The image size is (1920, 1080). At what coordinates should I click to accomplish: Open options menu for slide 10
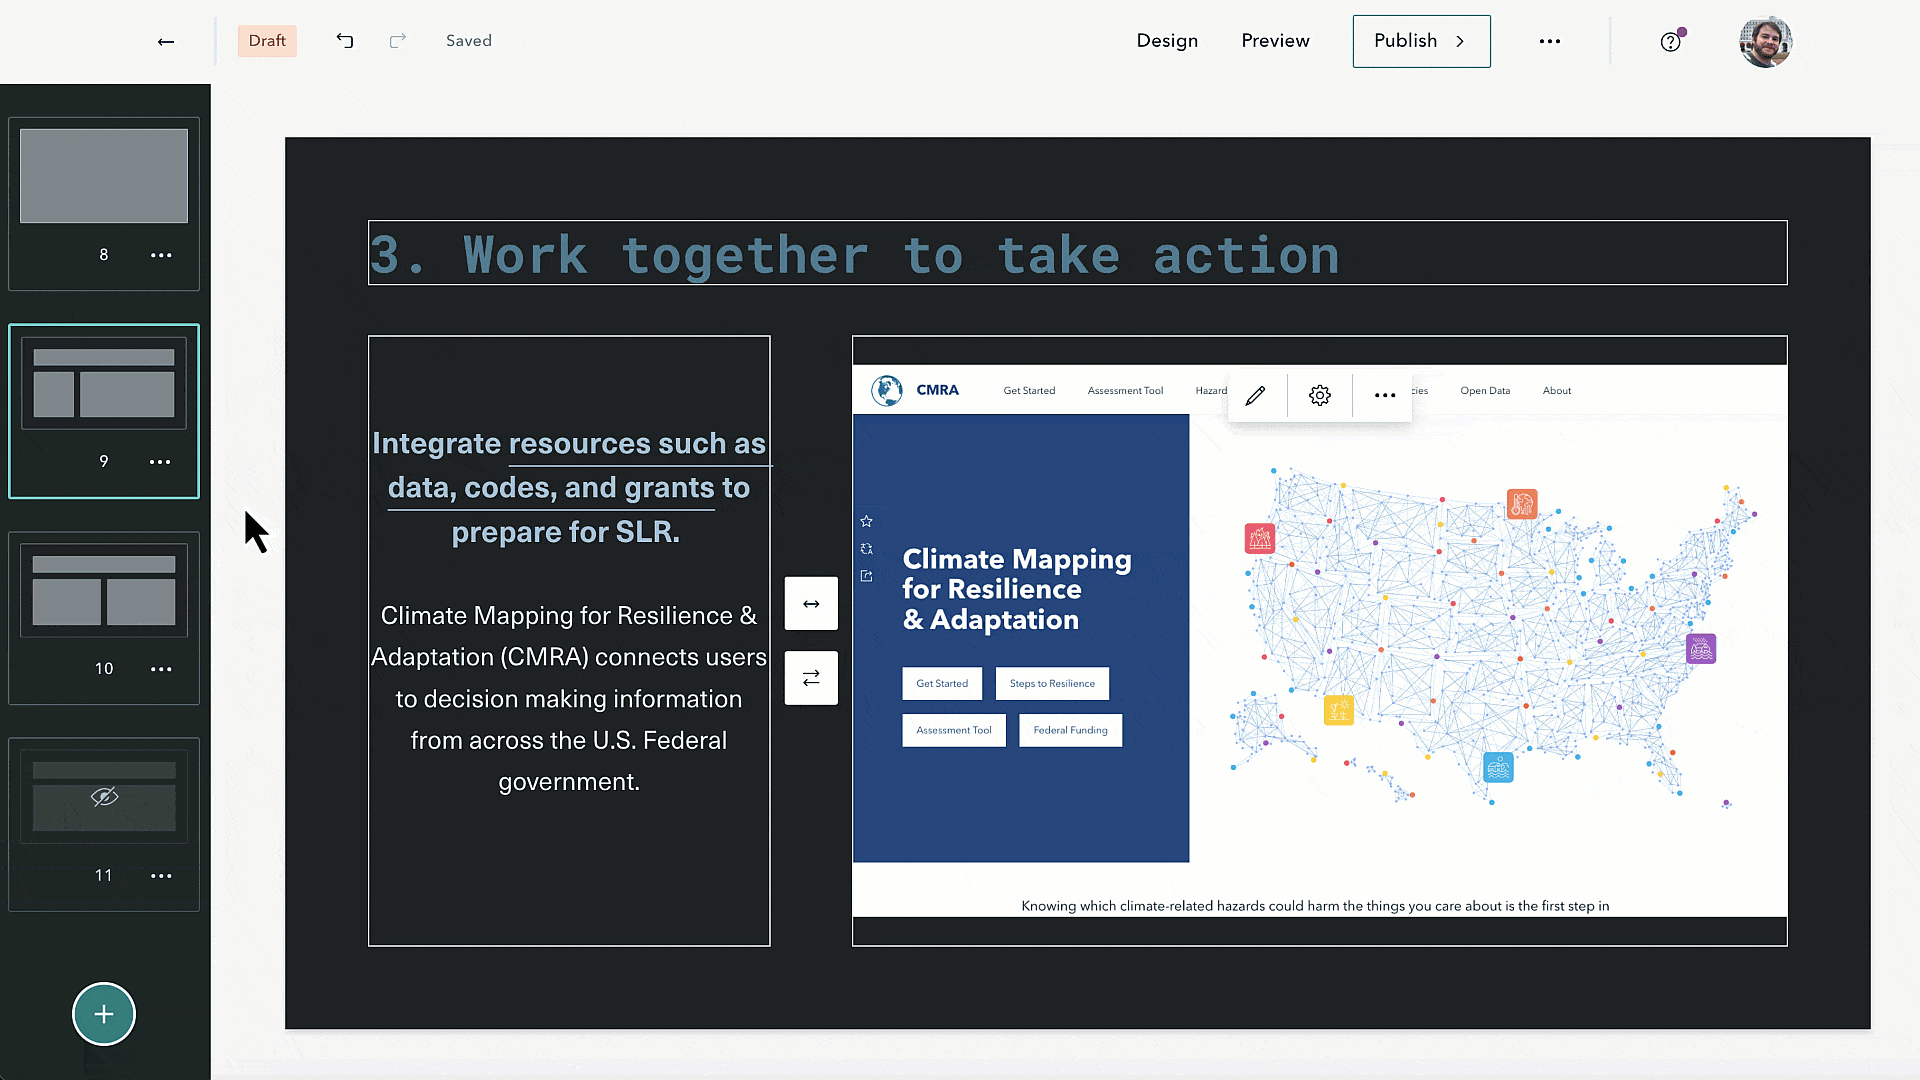click(161, 669)
